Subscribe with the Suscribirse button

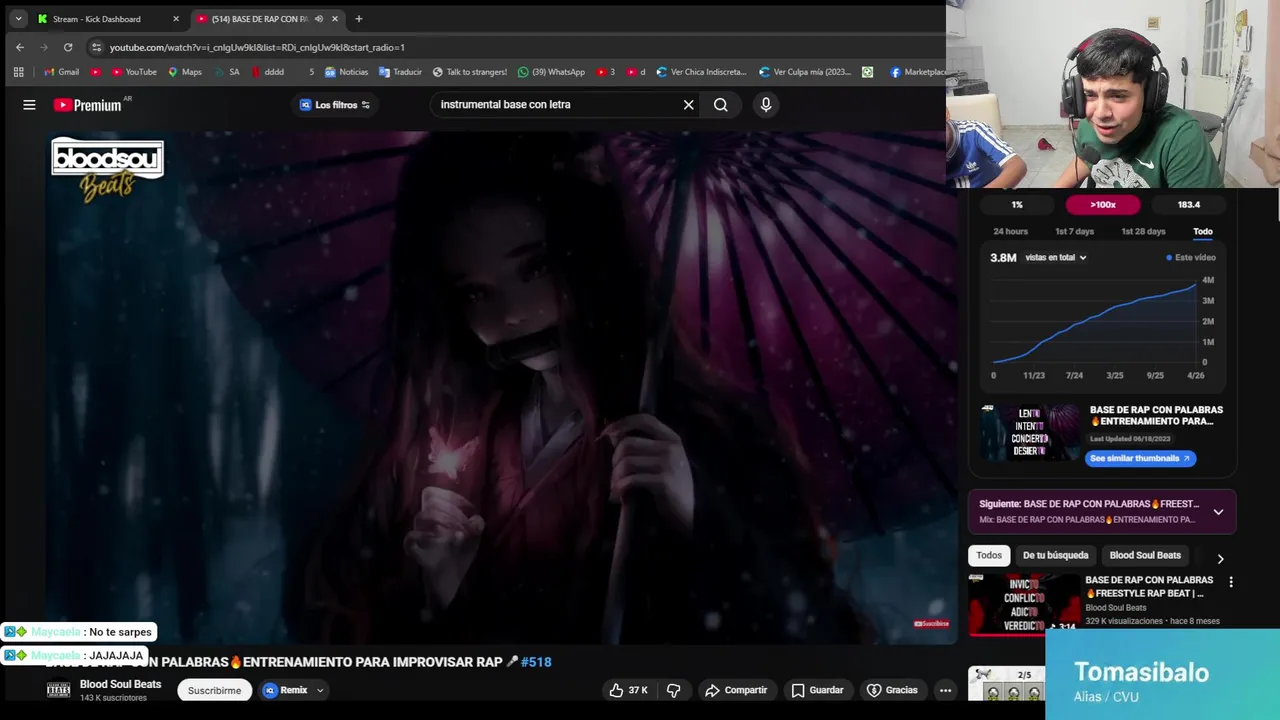coord(214,690)
